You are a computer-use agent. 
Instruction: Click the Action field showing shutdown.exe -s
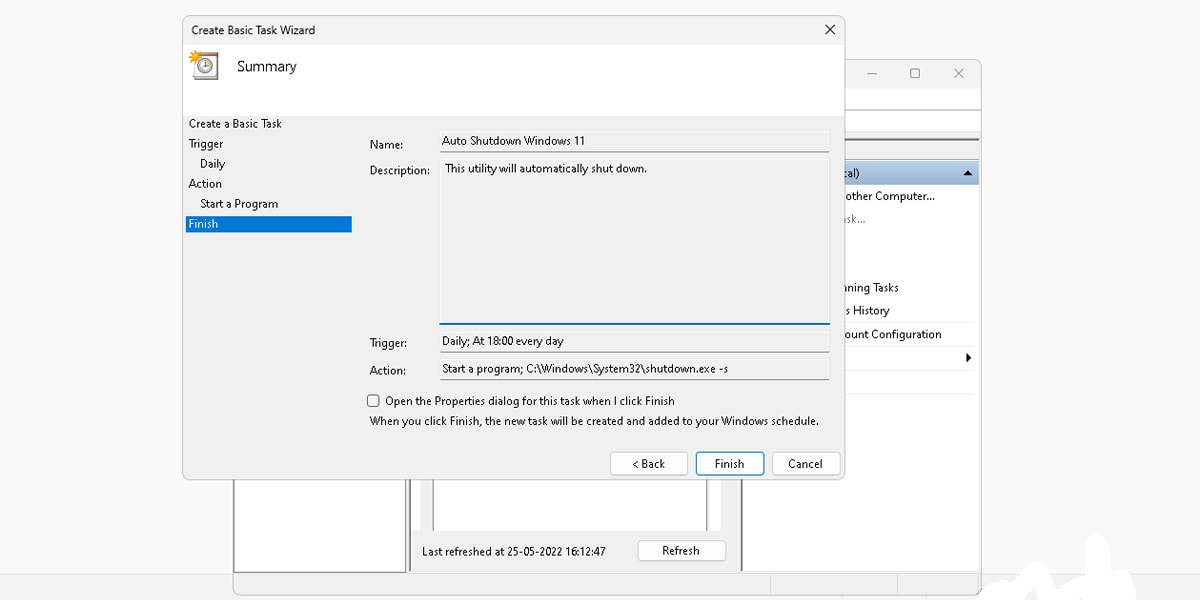tap(634, 369)
